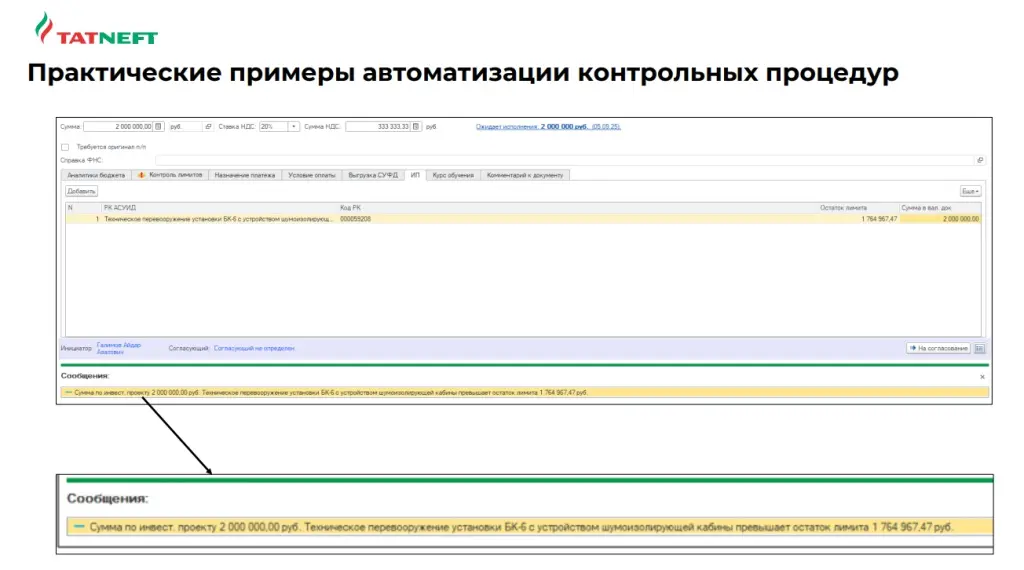Click the N column header
The image size is (1024, 570).
click(x=83, y=208)
